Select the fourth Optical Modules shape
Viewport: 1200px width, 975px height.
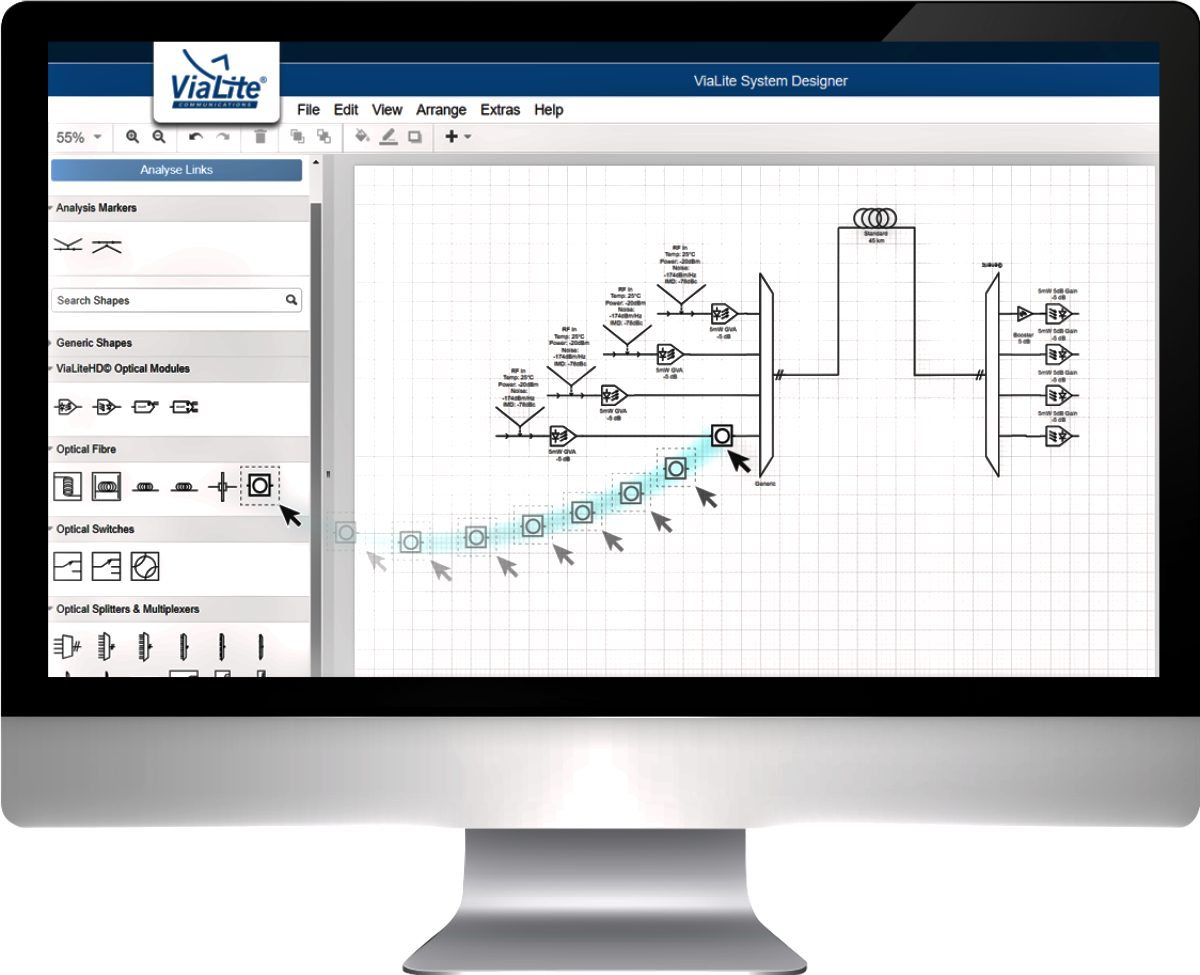(184, 407)
